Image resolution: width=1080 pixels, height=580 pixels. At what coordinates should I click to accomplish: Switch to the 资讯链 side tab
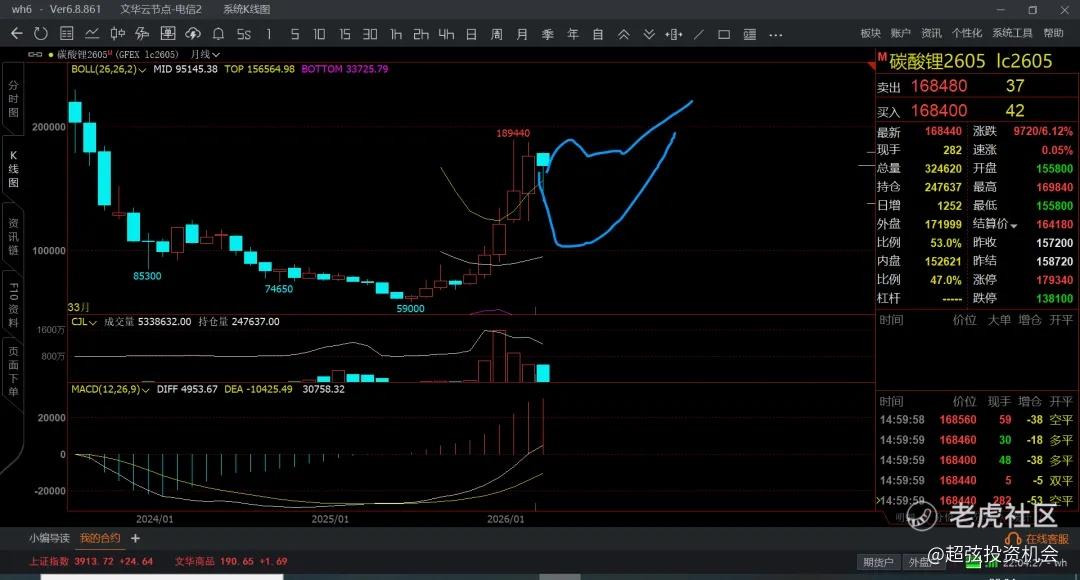pyautogui.click(x=13, y=237)
